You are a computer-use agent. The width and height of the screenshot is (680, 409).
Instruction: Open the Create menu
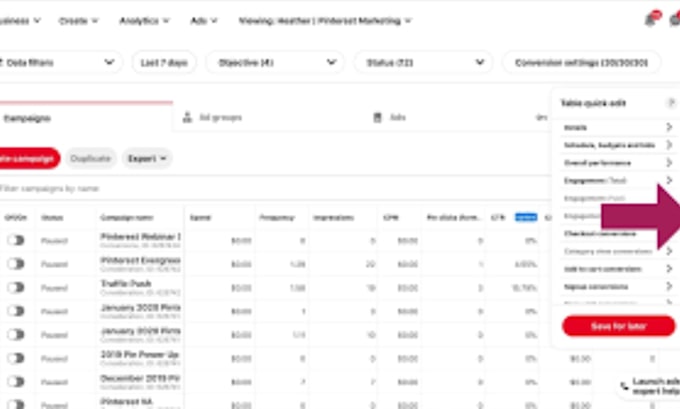click(78, 20)
